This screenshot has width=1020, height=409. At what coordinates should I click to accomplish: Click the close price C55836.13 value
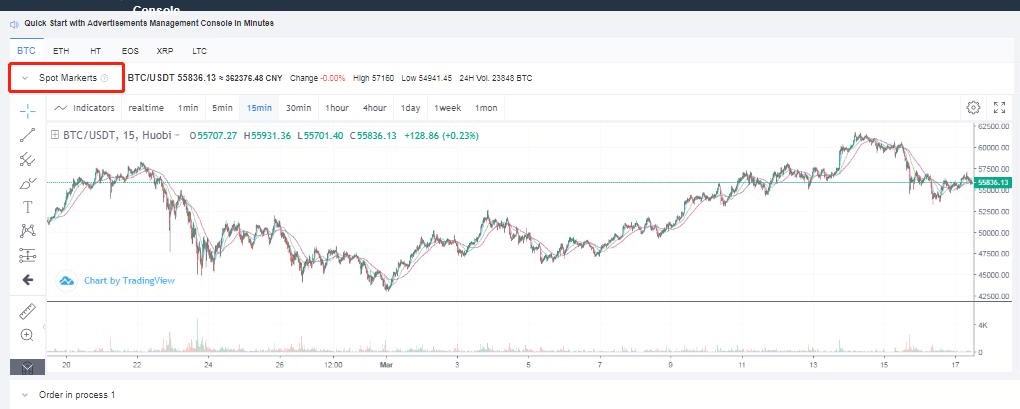(x=372, y=136)
